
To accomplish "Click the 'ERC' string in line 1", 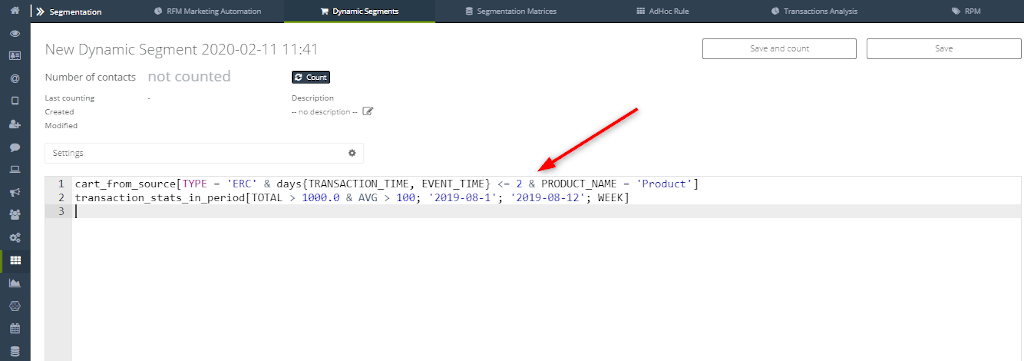I will tap(242, 184).
